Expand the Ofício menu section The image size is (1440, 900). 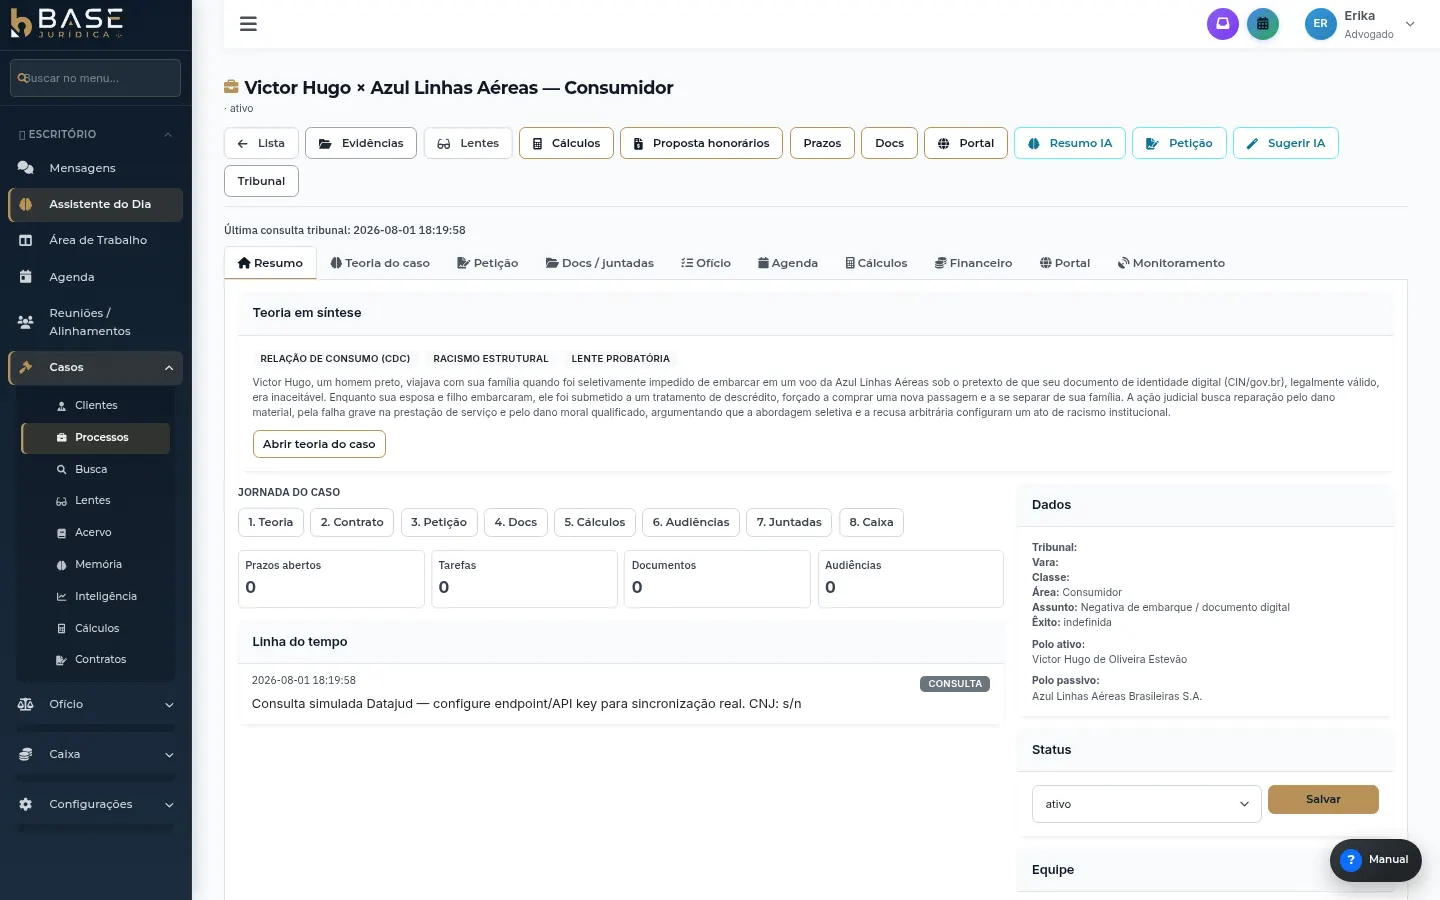(95, 704)
